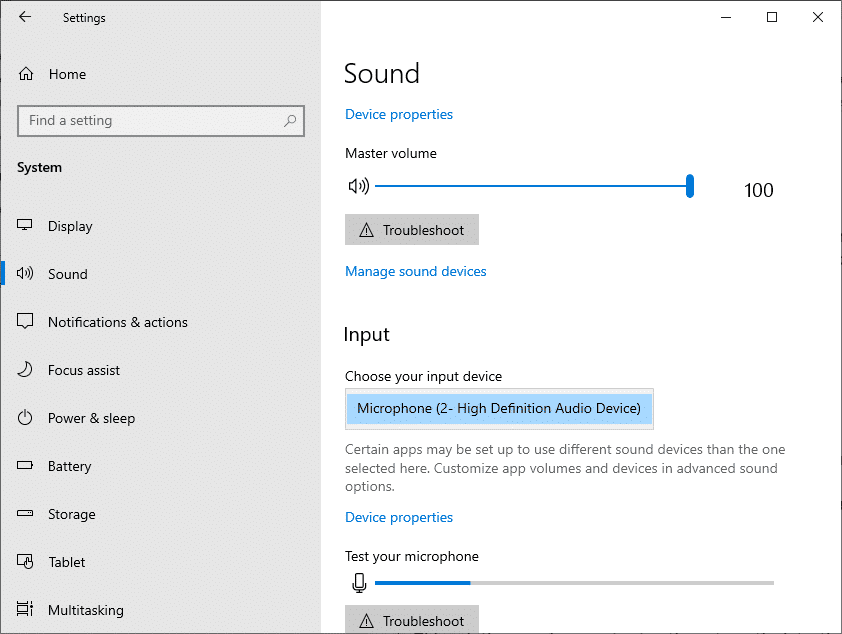Go to Home from the navigation pane
The width and height of the screenshot is (842, 634).
click(x=66, y=73)
